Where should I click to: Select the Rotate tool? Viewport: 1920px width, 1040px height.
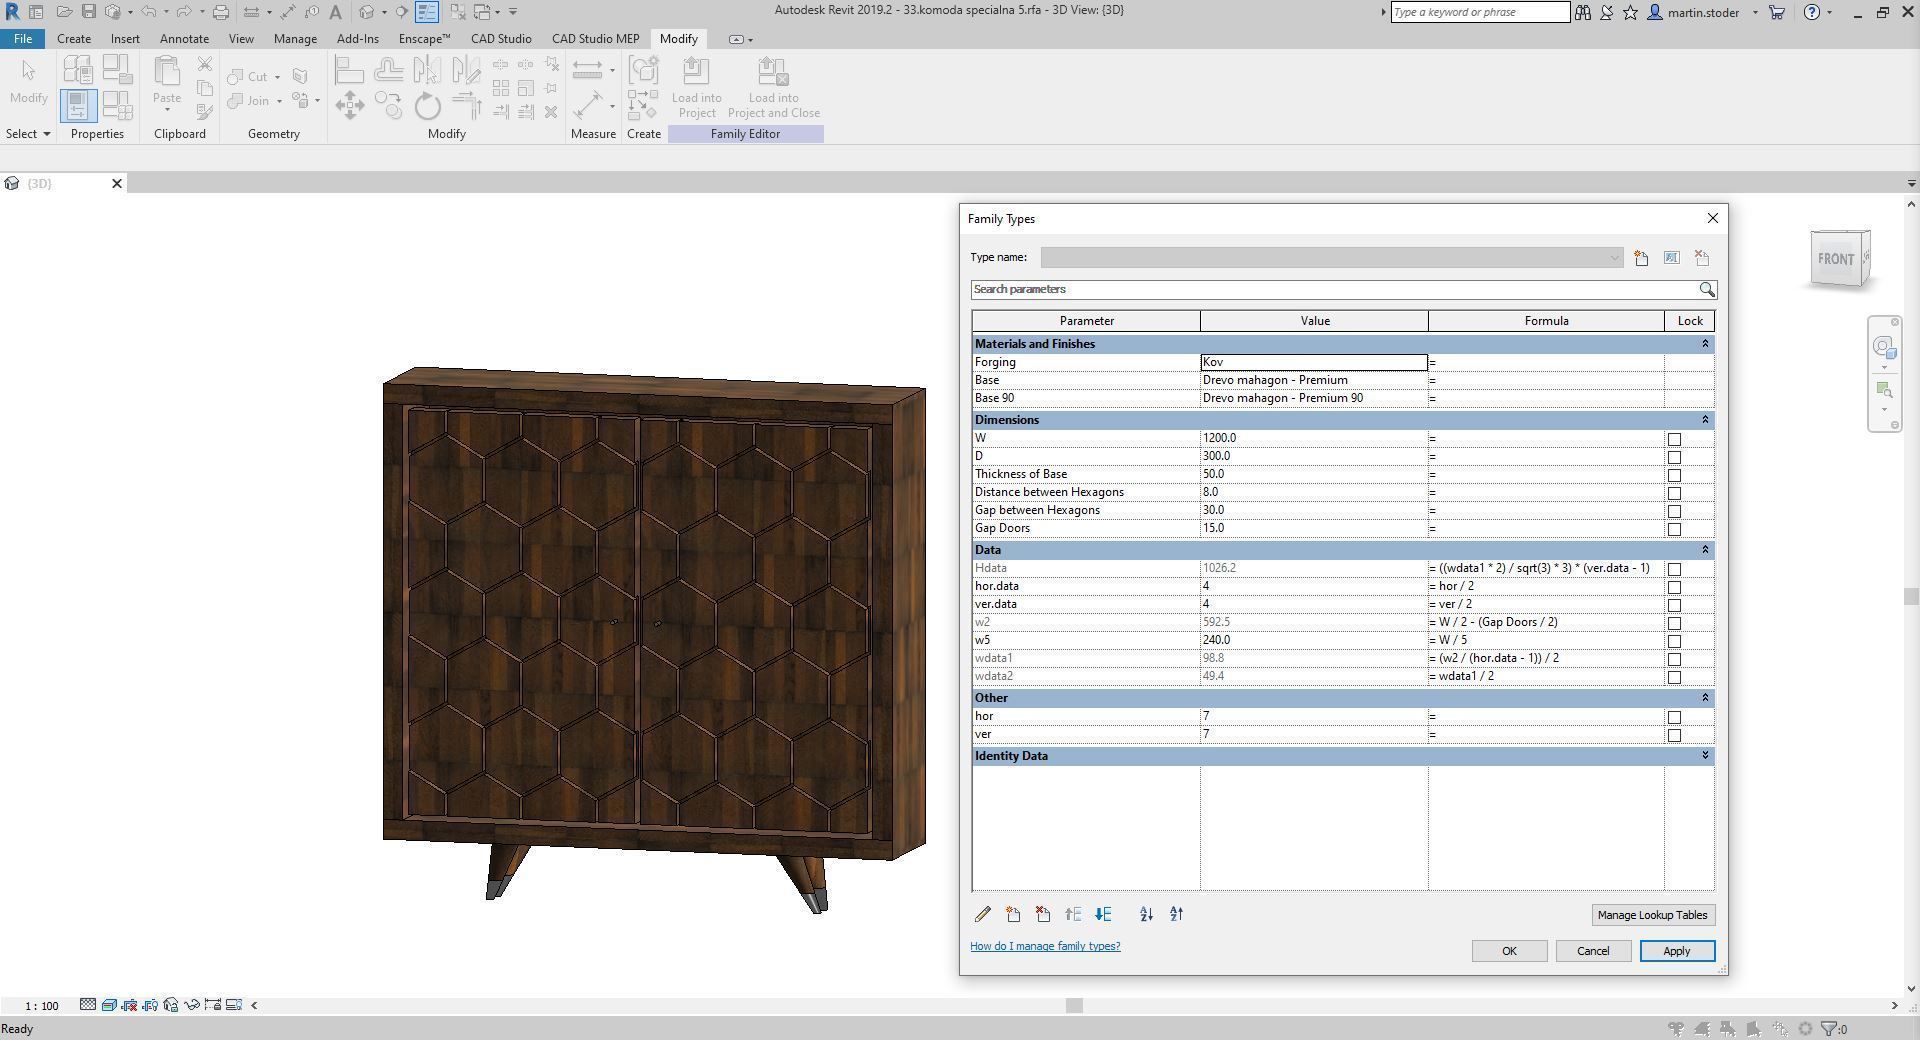pyautogui.click(x=427, y=105)
